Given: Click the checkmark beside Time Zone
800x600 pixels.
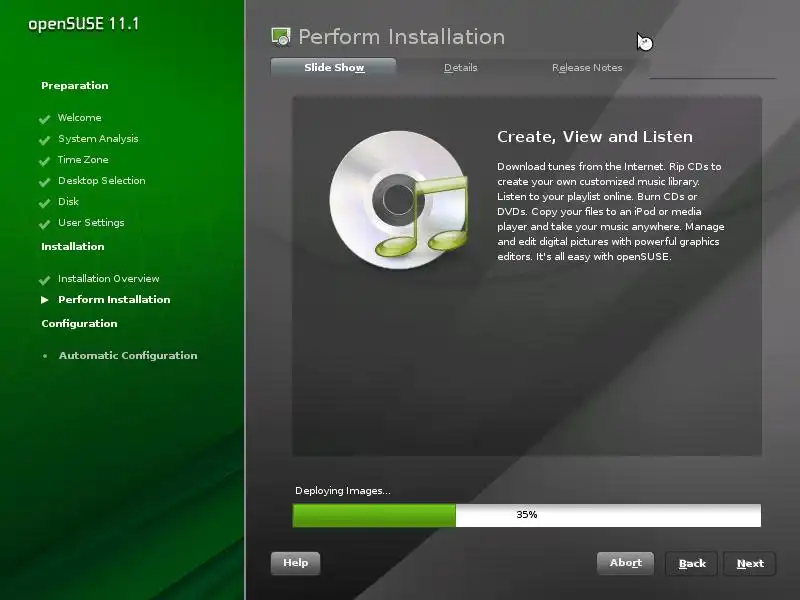Looking at the screenshot, I should (x=44, y=161).
